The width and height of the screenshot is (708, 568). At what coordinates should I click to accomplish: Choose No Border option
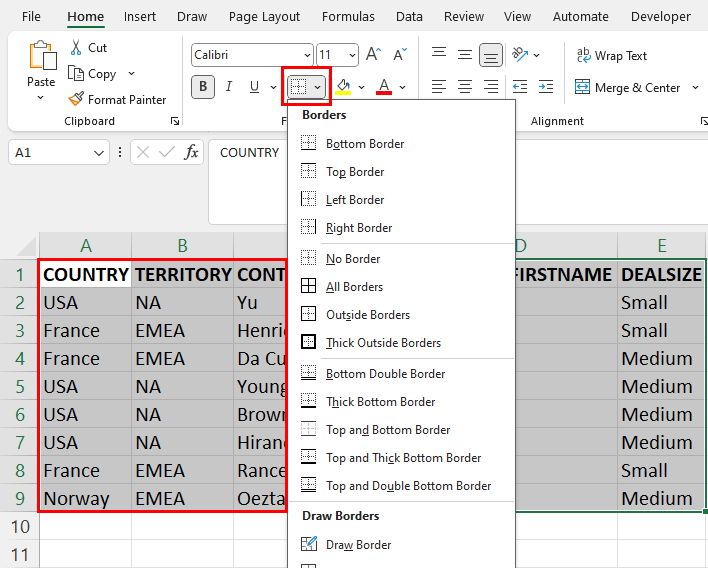point(401,259)
